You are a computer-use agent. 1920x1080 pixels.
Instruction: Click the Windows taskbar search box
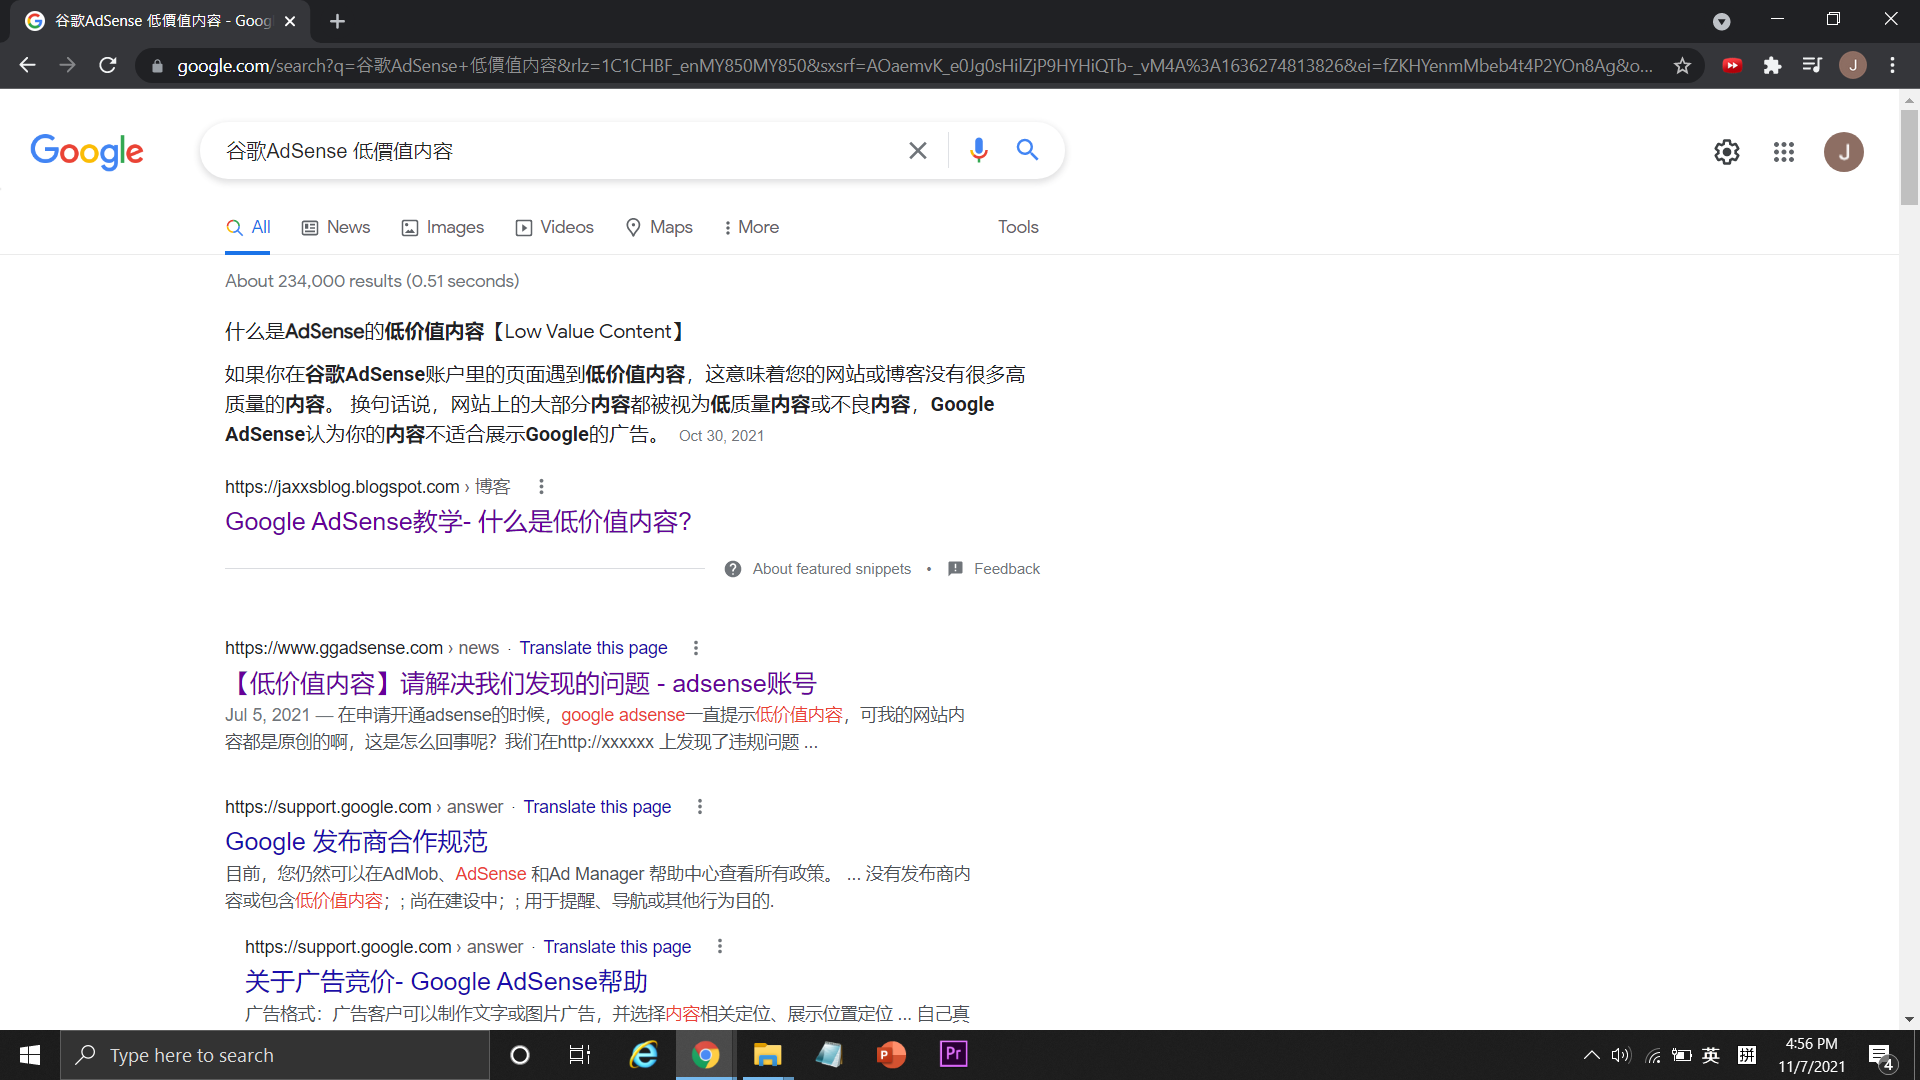point(275,1055)
